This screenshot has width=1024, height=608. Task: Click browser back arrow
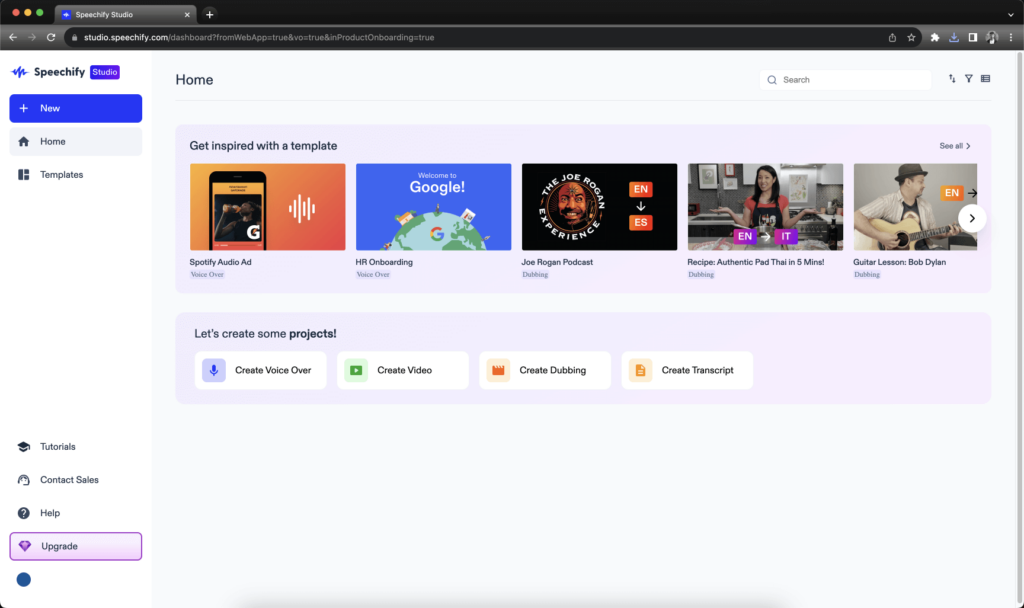13,37
